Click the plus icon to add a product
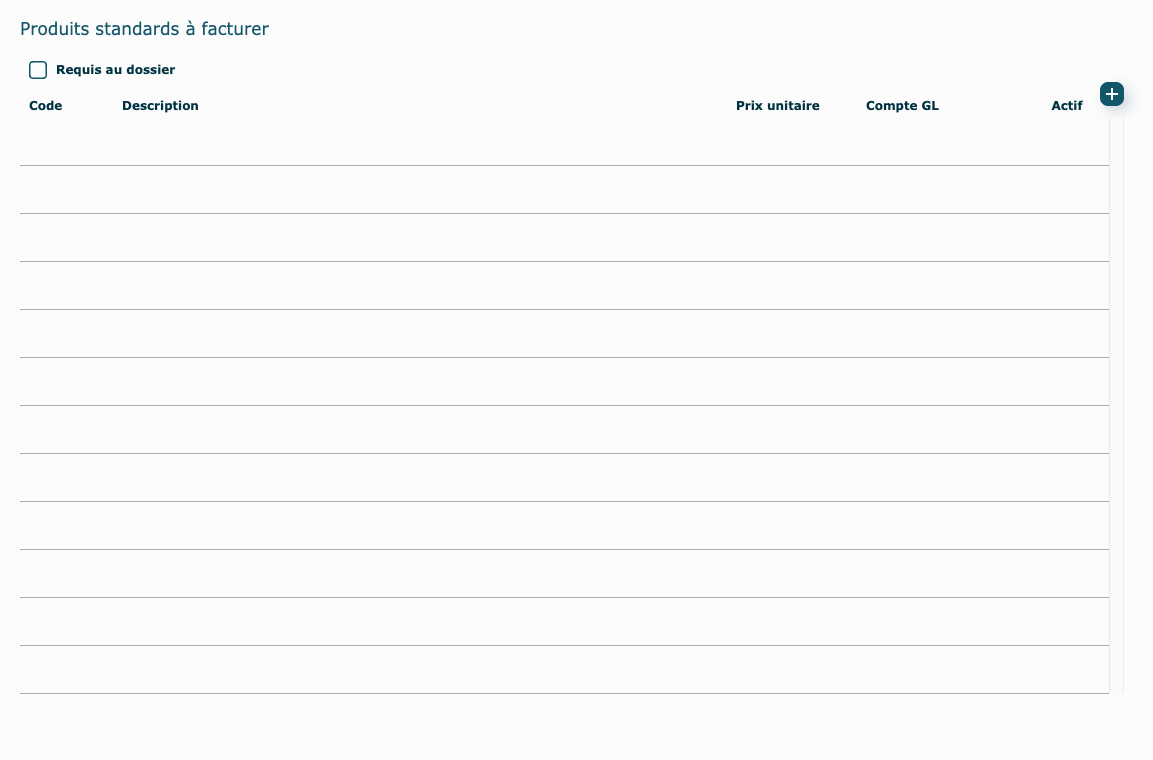Image resolution: width=1153 pixels, height=760 pixels. 1111,94
